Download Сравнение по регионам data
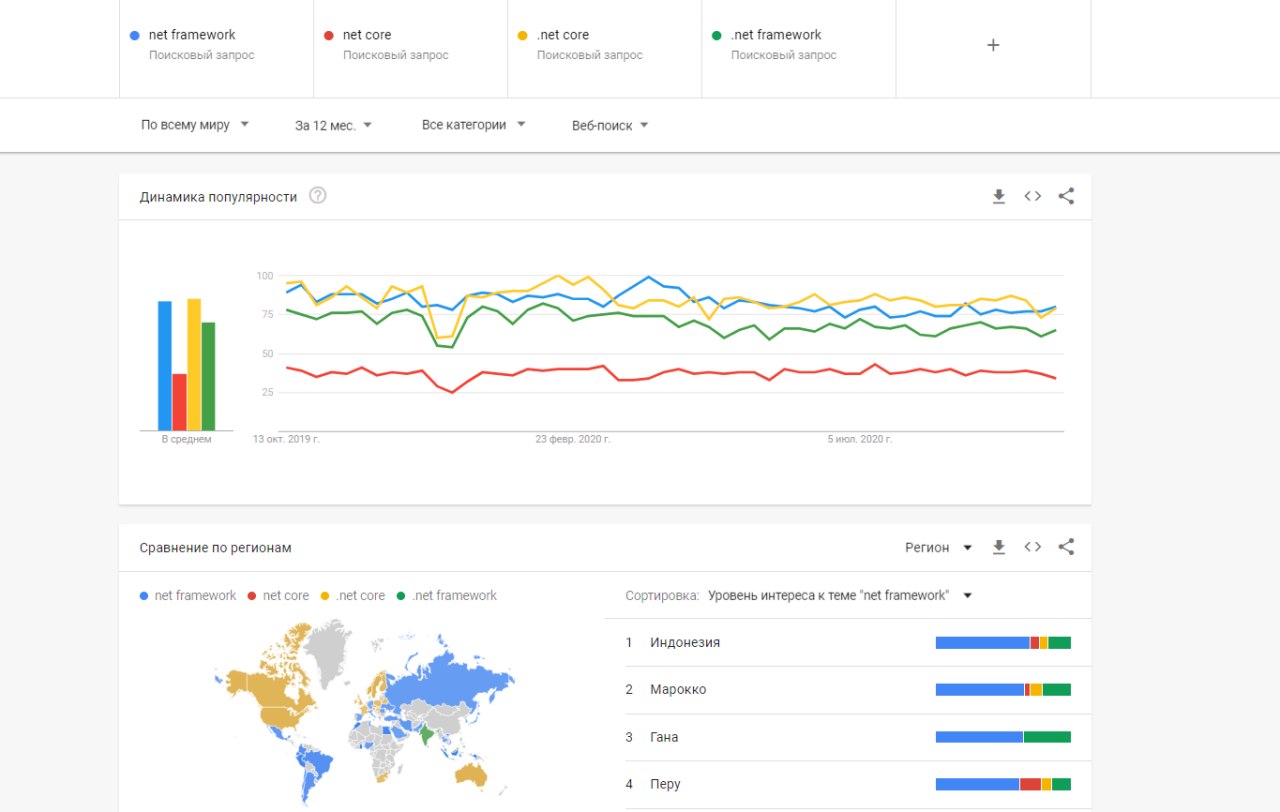 (998, 548)
